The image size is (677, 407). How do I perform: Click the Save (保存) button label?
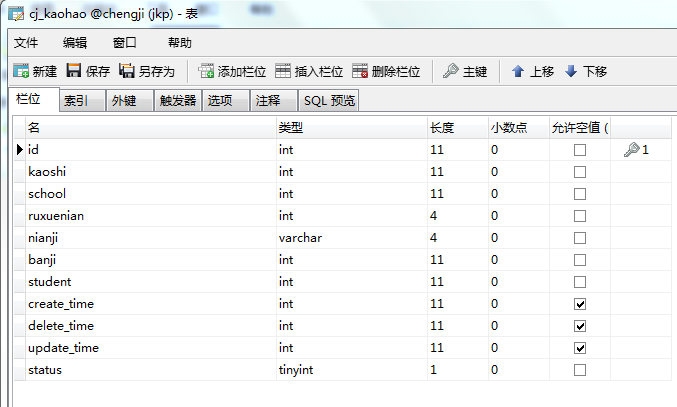98,71
